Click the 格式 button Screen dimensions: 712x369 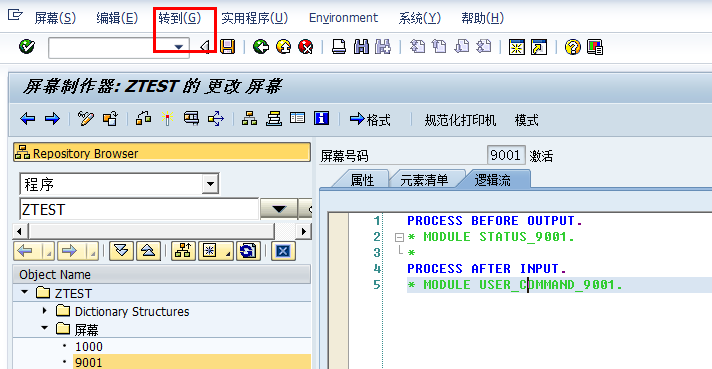pyautogui.click(x=370, y=120)
